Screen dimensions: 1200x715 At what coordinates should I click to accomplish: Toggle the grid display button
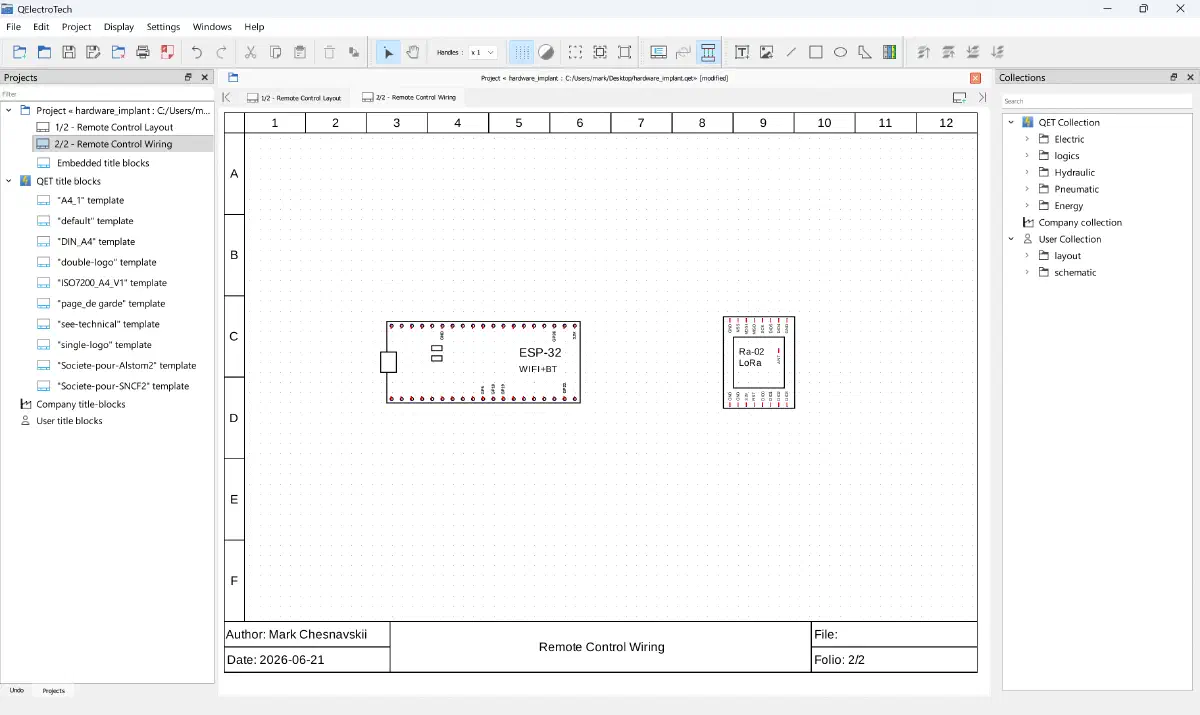[522, 52]
